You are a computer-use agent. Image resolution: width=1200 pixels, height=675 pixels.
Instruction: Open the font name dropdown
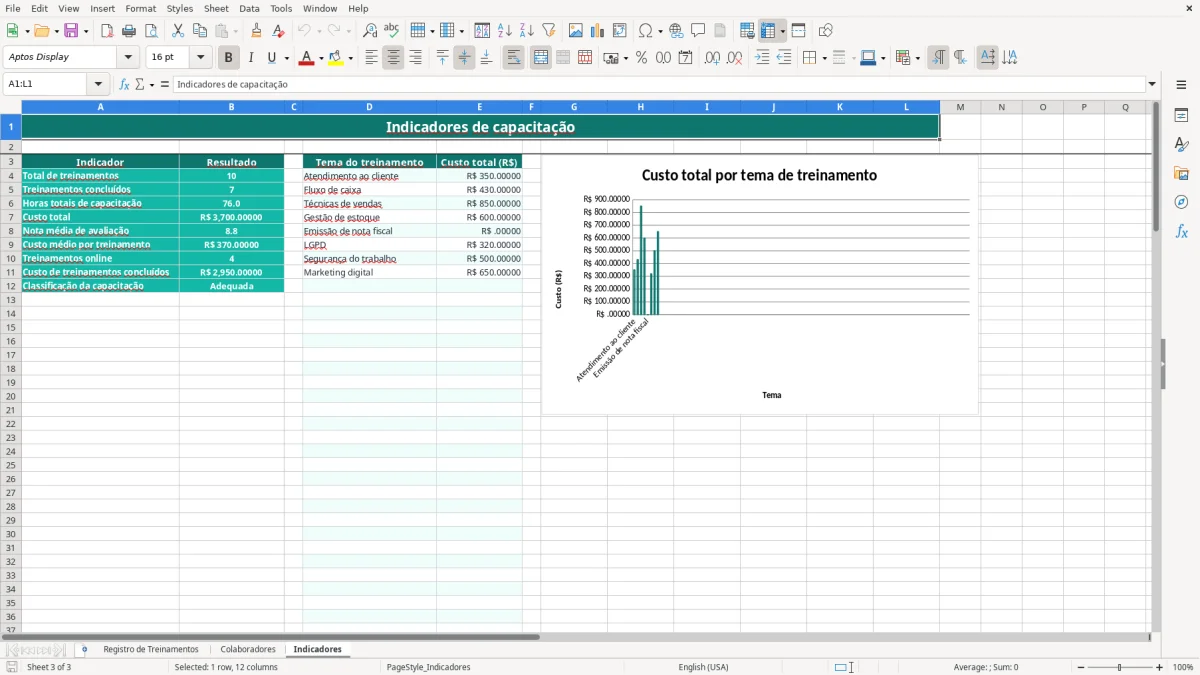[x=128, y=58]
